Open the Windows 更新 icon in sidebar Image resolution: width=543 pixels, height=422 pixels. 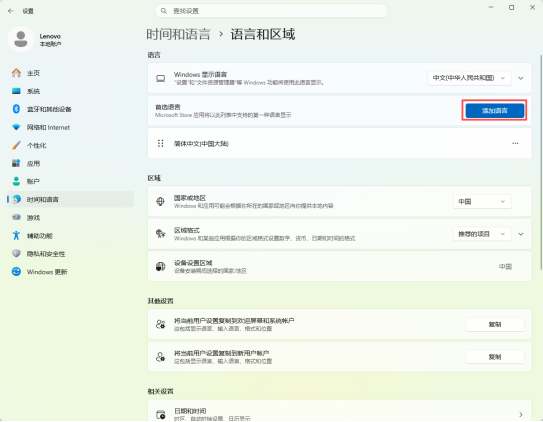[16, 272]
